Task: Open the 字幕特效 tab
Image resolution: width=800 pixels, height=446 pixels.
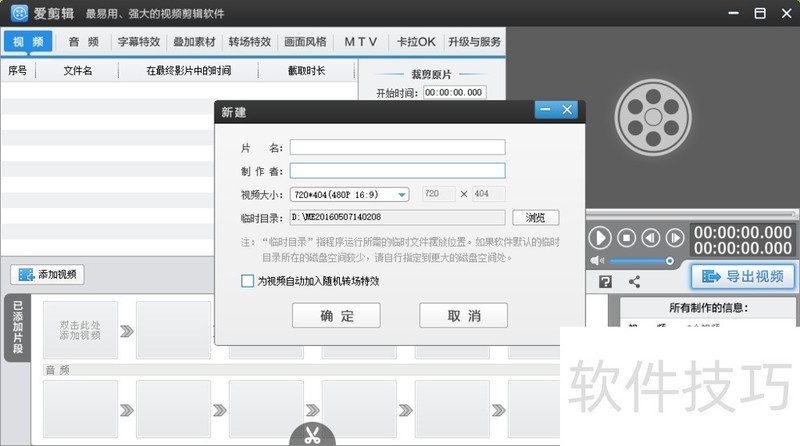Action: pyautogui.click(x=139, y=42)
